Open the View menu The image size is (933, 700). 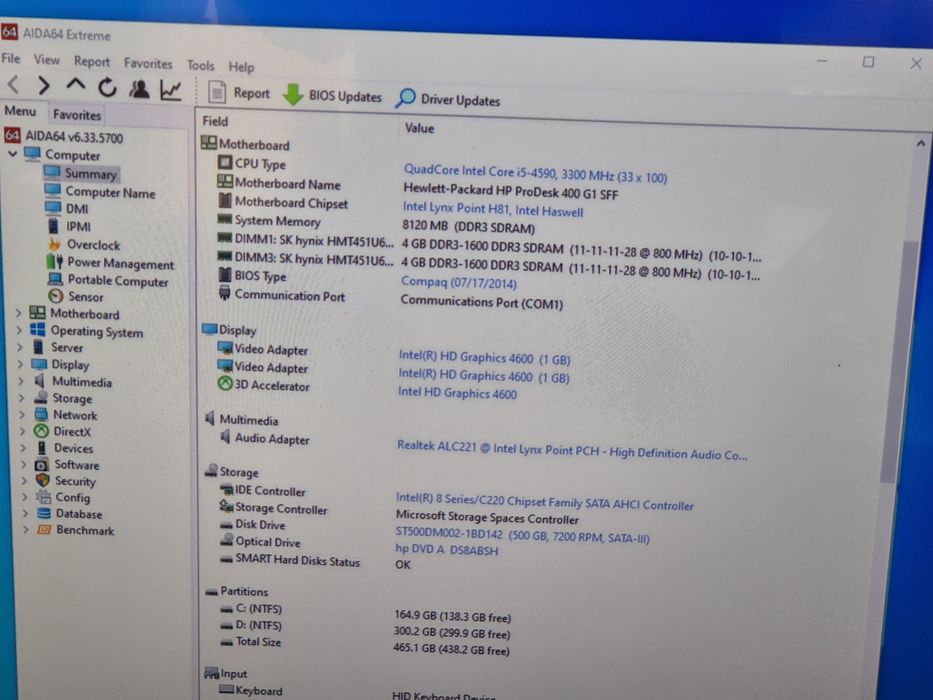pyautogui.click(x=46, y=60)
